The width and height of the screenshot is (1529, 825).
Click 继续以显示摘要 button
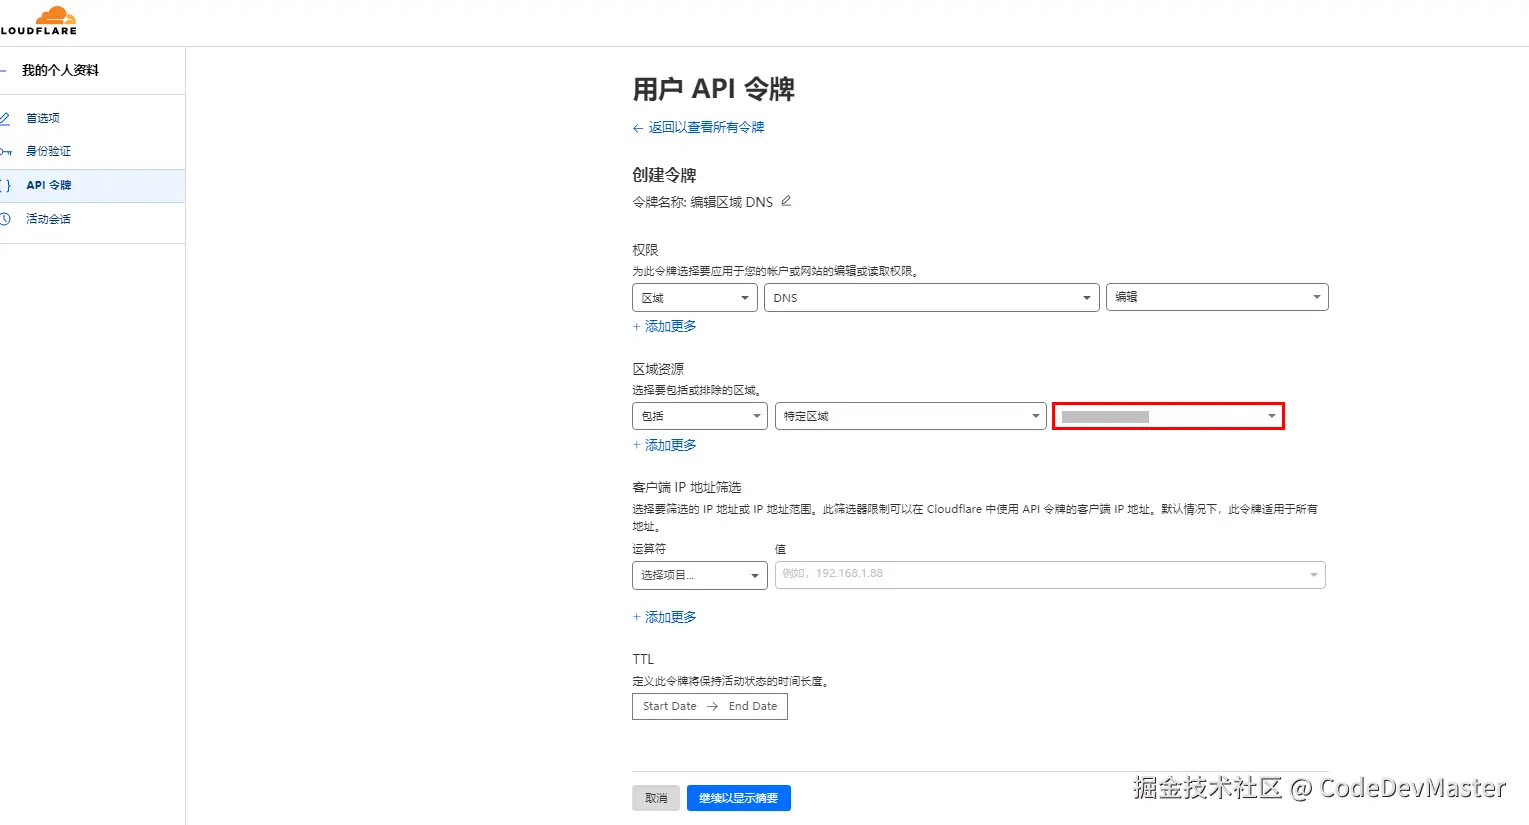pos(739,798)
